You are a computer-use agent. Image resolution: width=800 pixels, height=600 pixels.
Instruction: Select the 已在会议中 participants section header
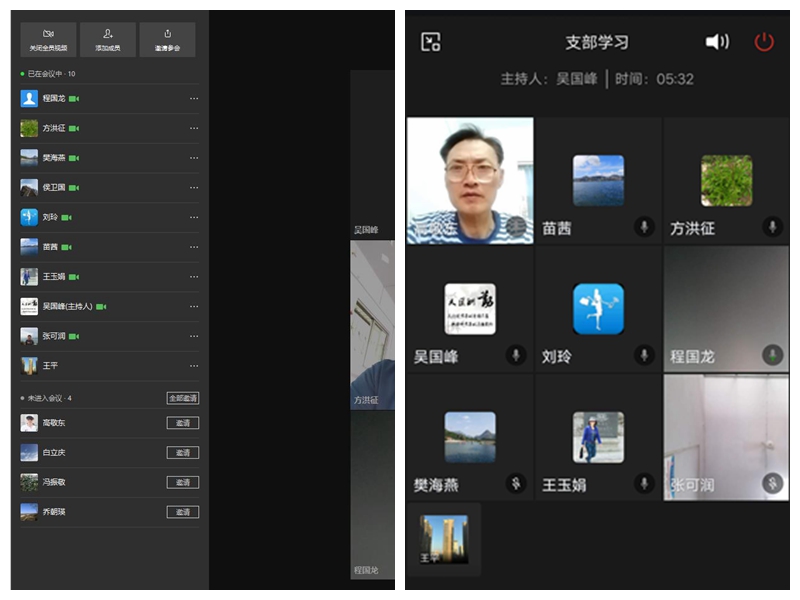coord(45,73)
